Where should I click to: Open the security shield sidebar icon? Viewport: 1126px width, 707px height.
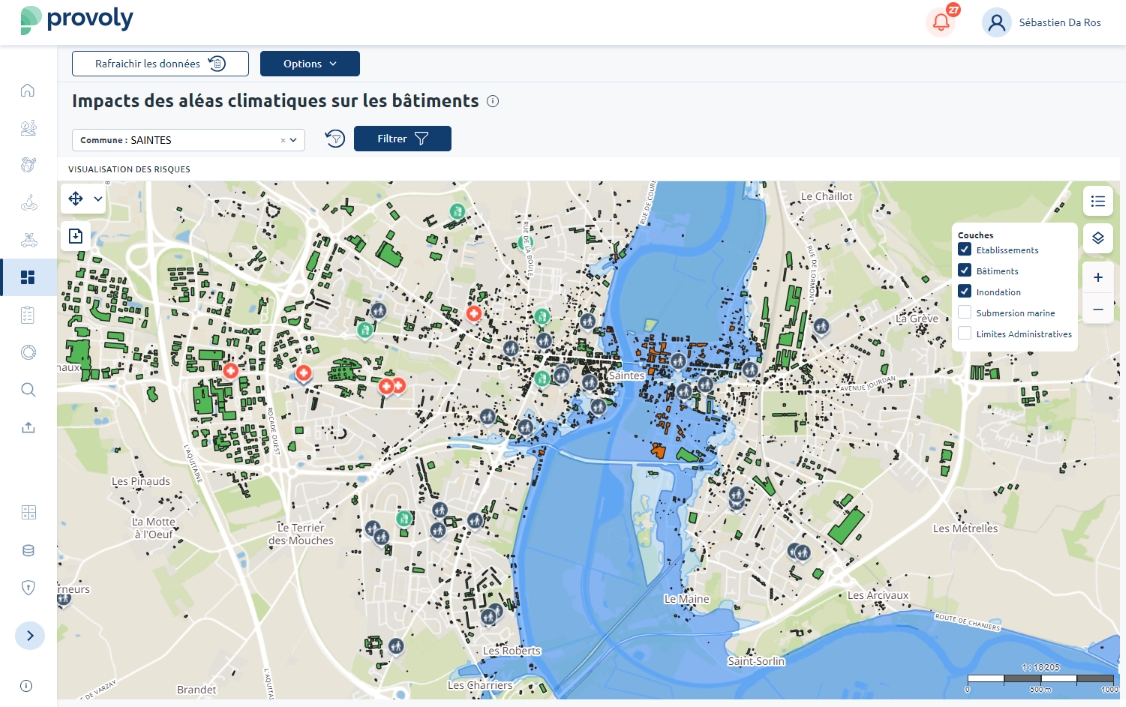(x=28, y=588)
